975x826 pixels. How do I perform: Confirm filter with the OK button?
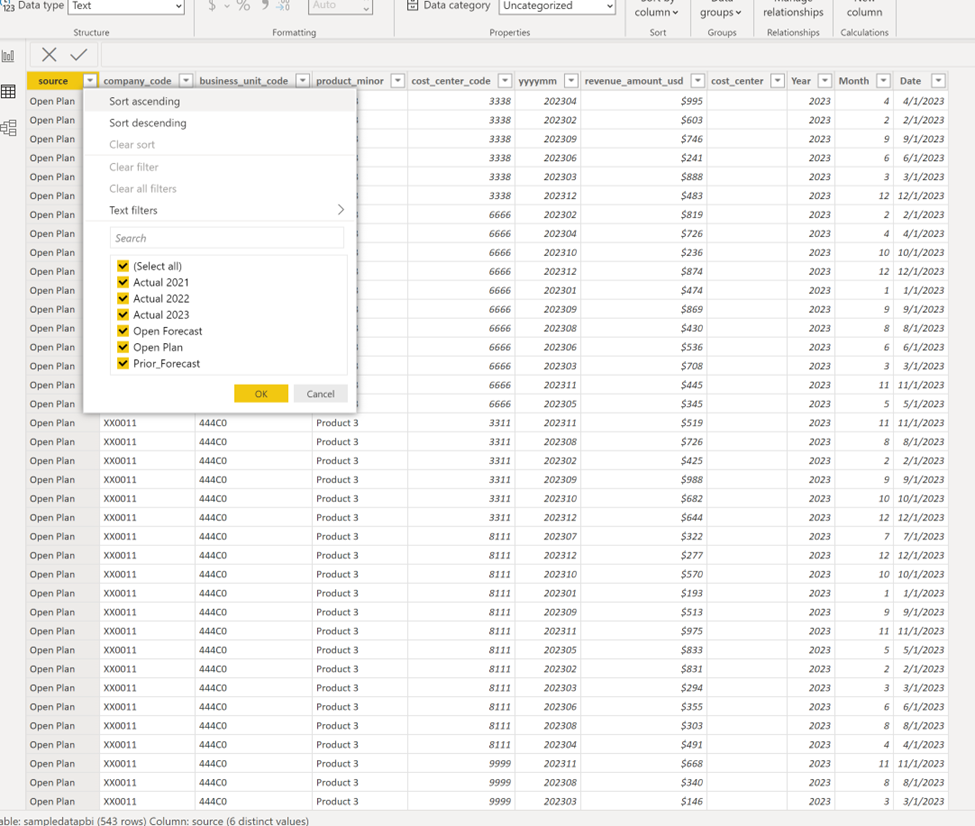click(x=261, y=394)
